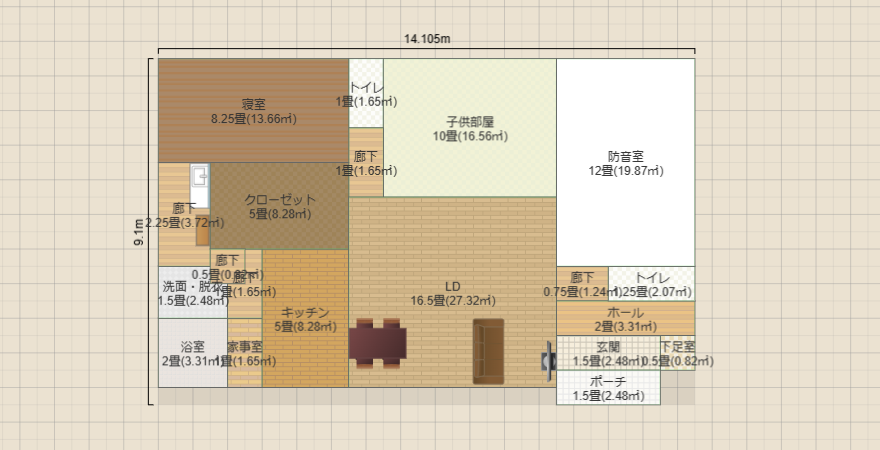Screen dimensions: 880x450
Task: Select the 廊下 0.5畳 below クローゼット
Action: tap(227, 260)
